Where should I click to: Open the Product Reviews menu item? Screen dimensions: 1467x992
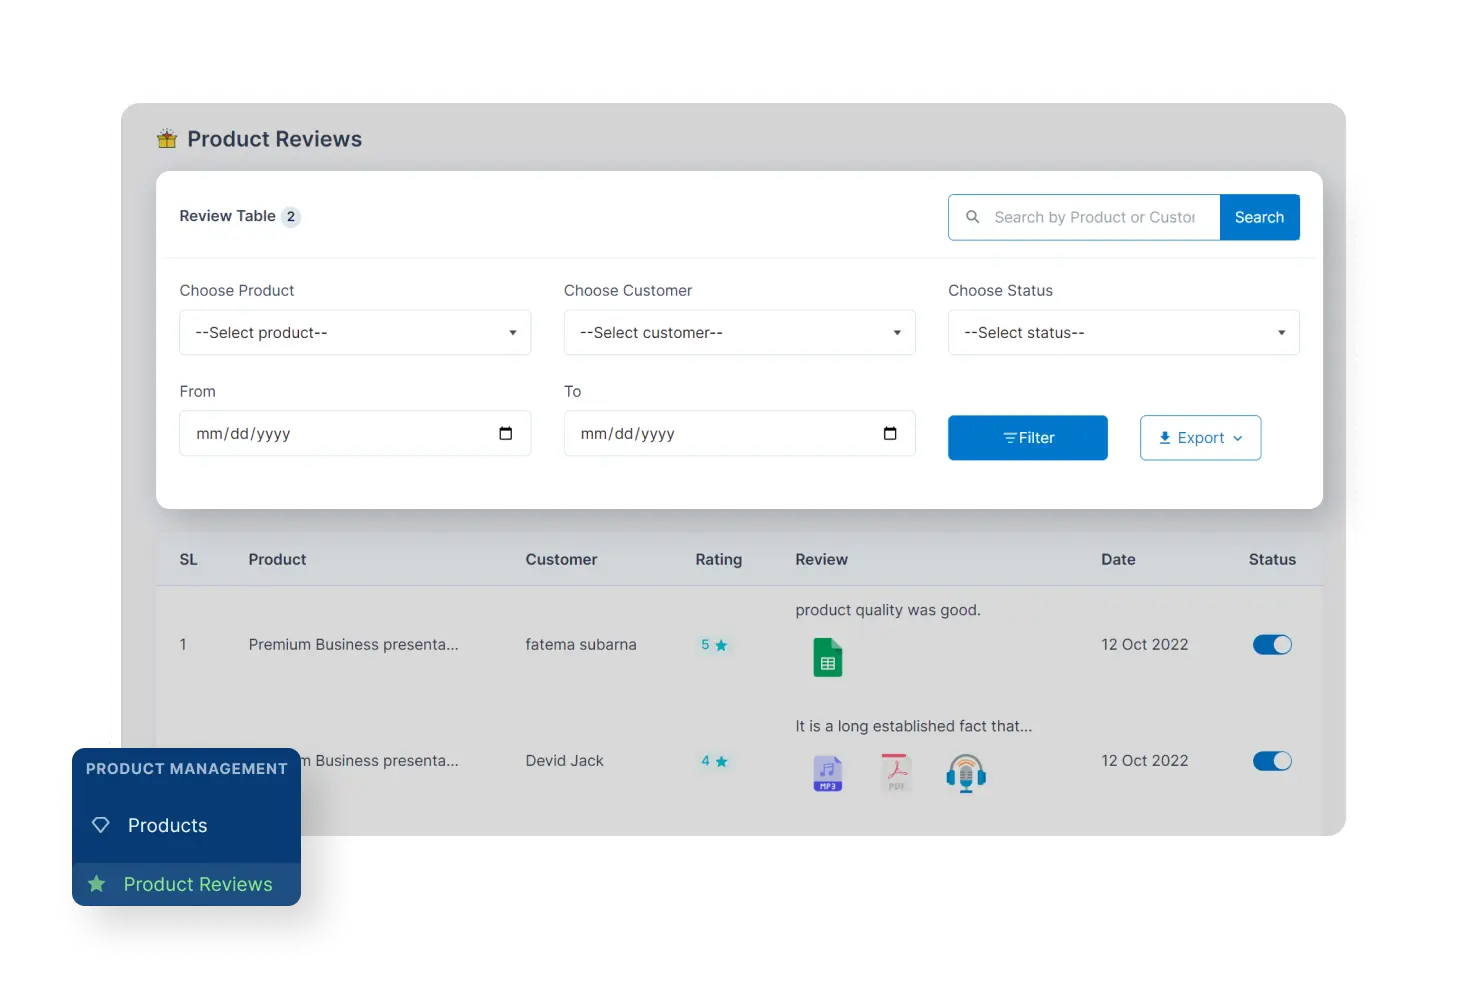click(198, 883)
